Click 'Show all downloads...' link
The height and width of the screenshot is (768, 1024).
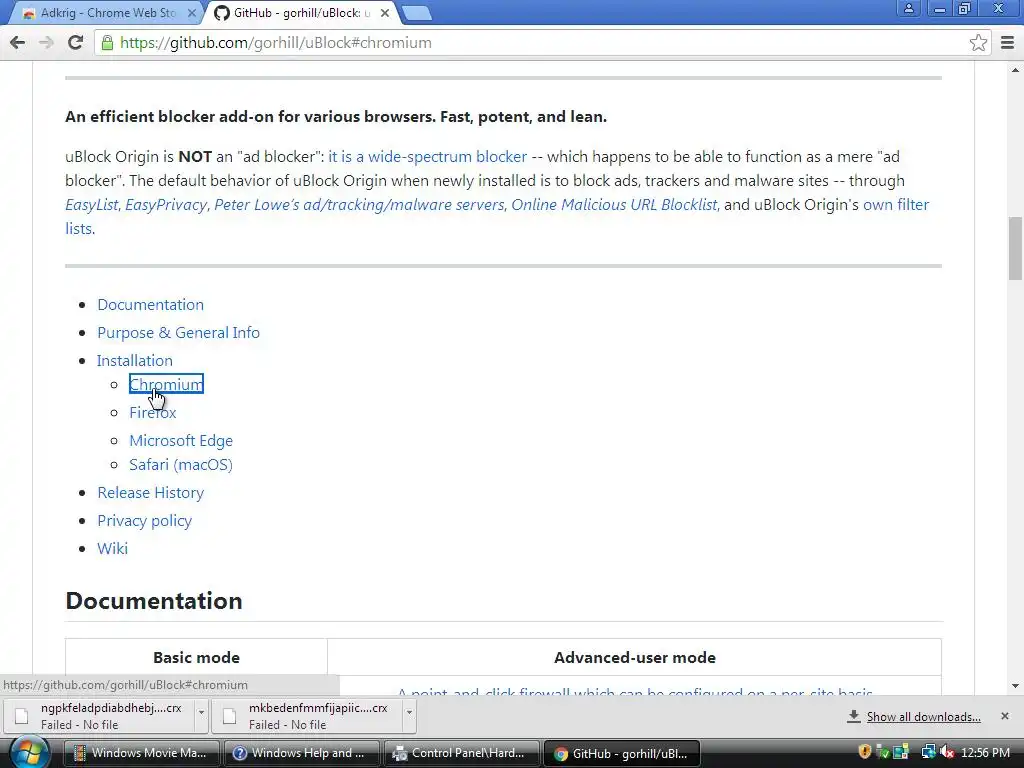923,717
